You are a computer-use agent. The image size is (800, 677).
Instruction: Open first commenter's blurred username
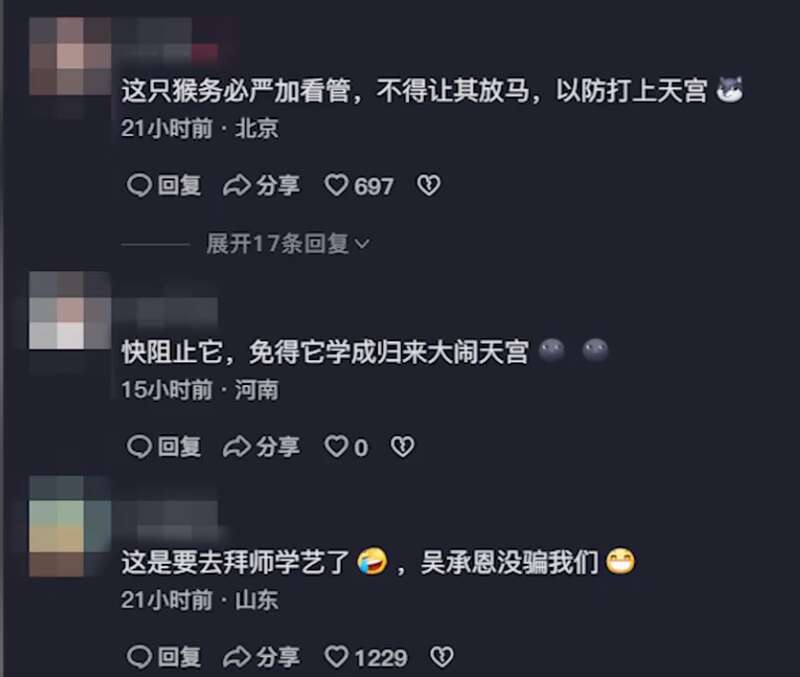click(165, 46)
